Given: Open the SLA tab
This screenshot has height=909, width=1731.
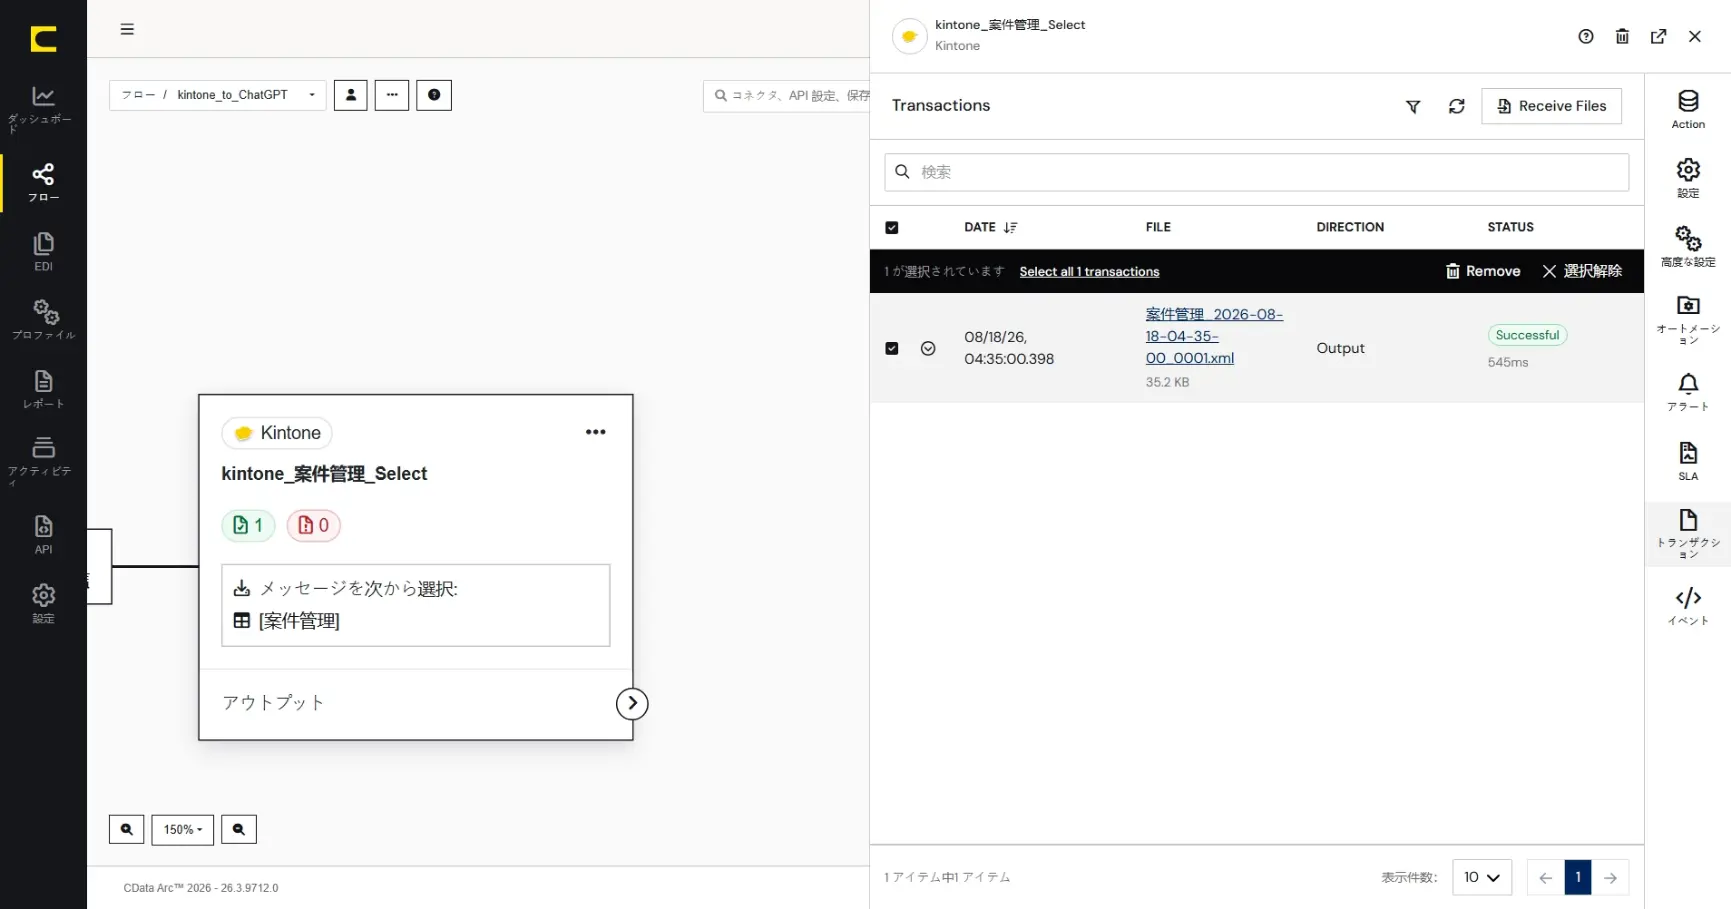Looking at the screenshot, I should [1688, 461].
